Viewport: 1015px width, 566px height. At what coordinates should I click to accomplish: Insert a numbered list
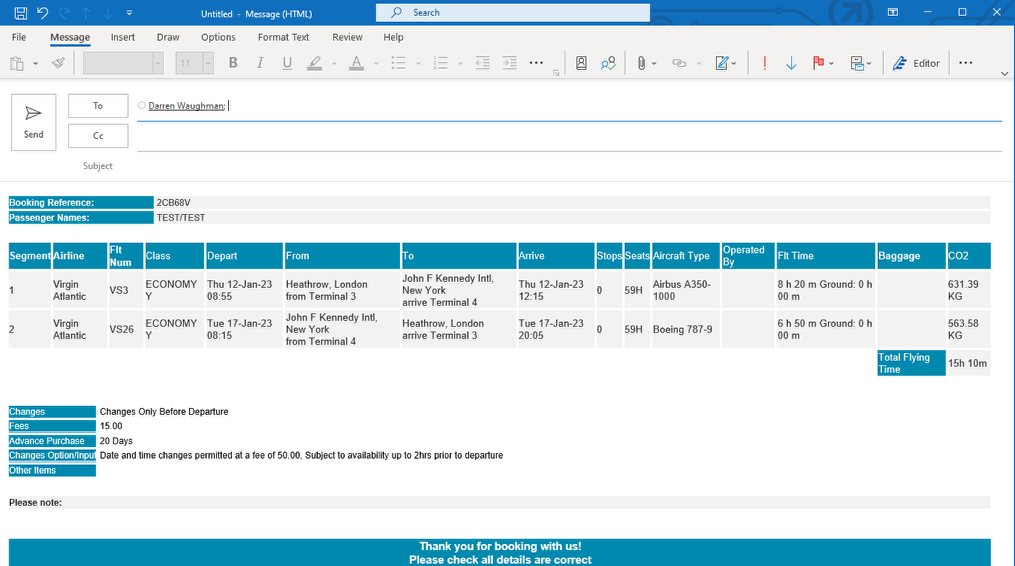point(441,63)
